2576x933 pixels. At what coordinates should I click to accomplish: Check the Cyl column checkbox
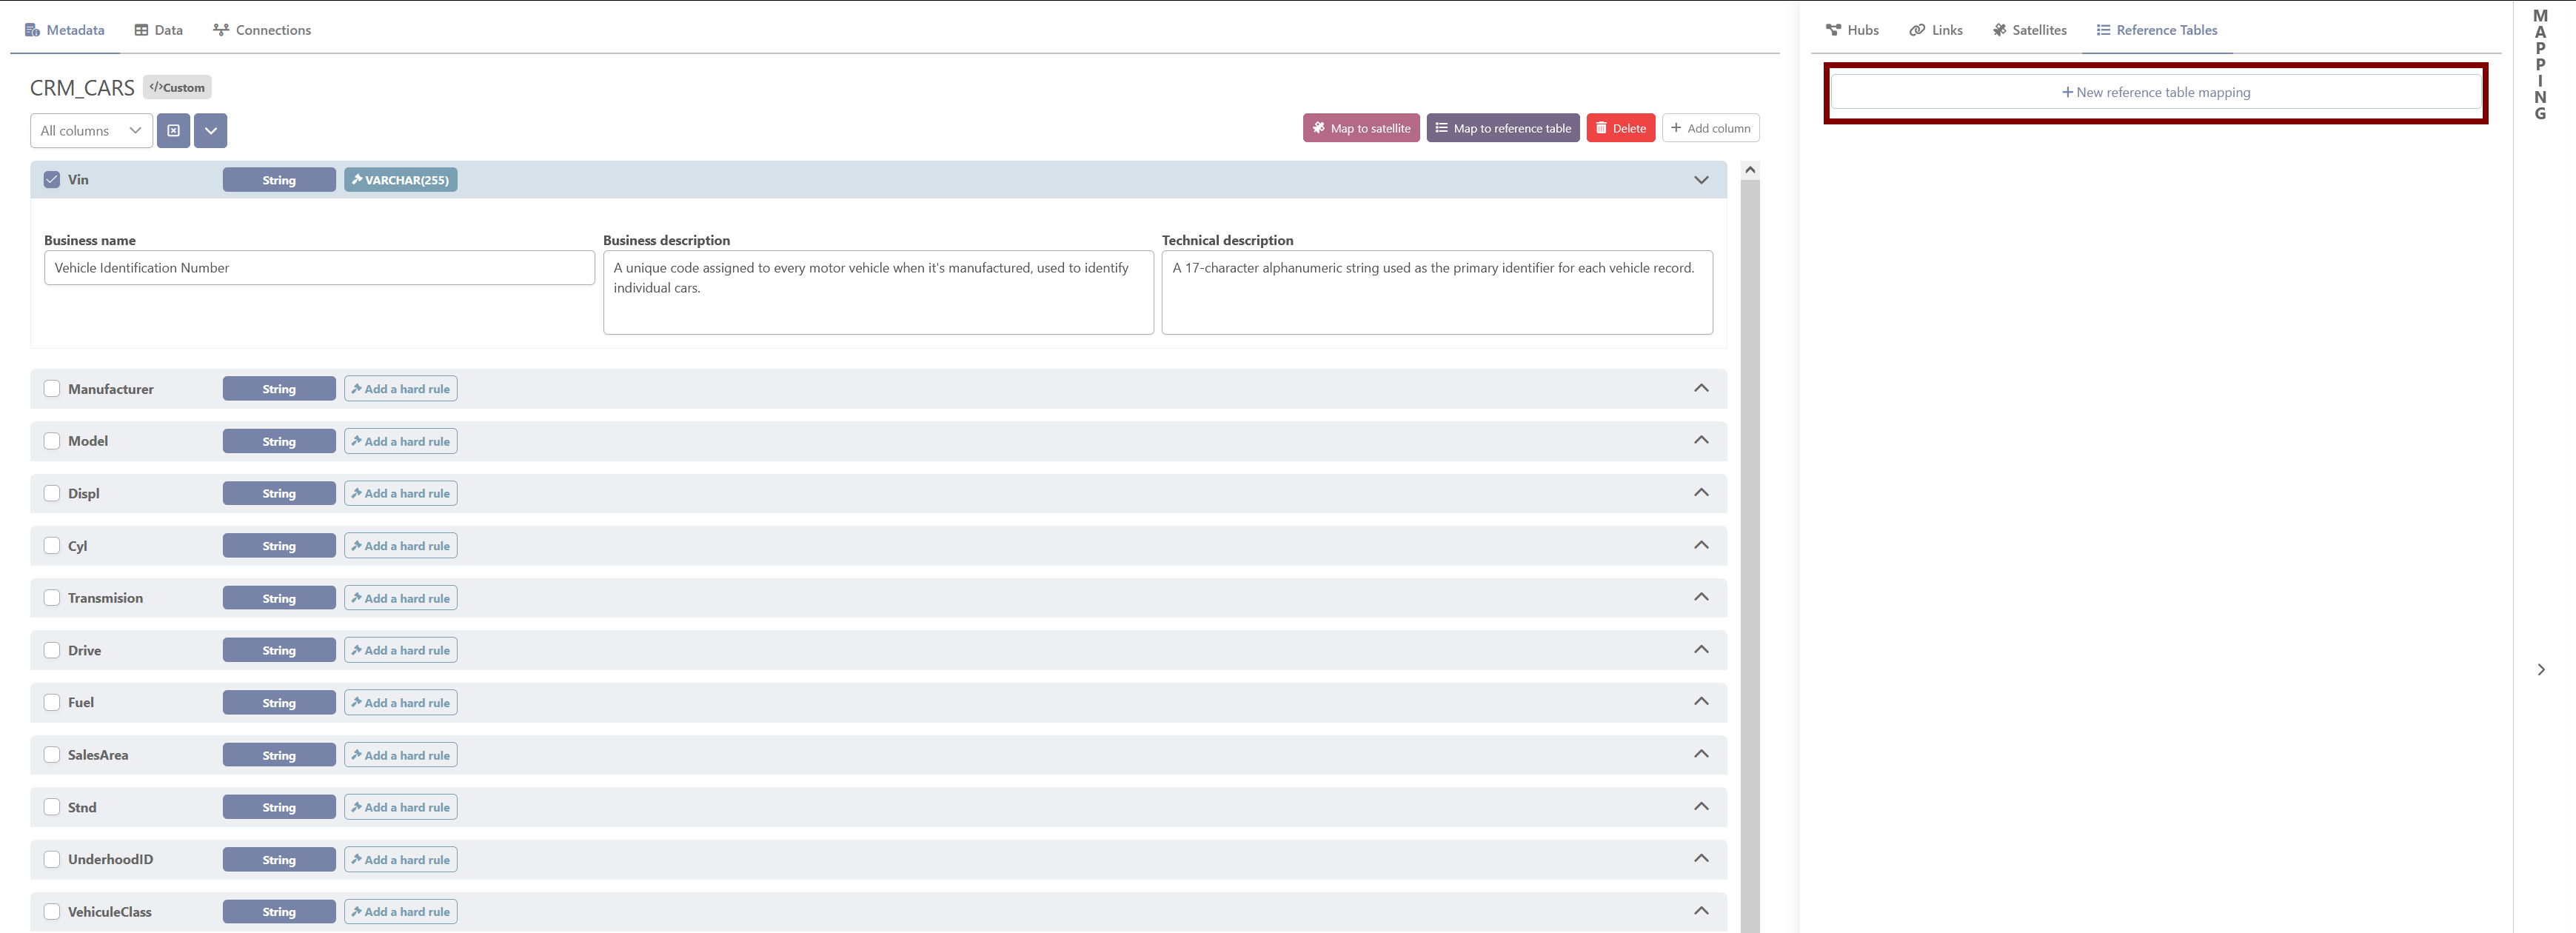[52, 546]
